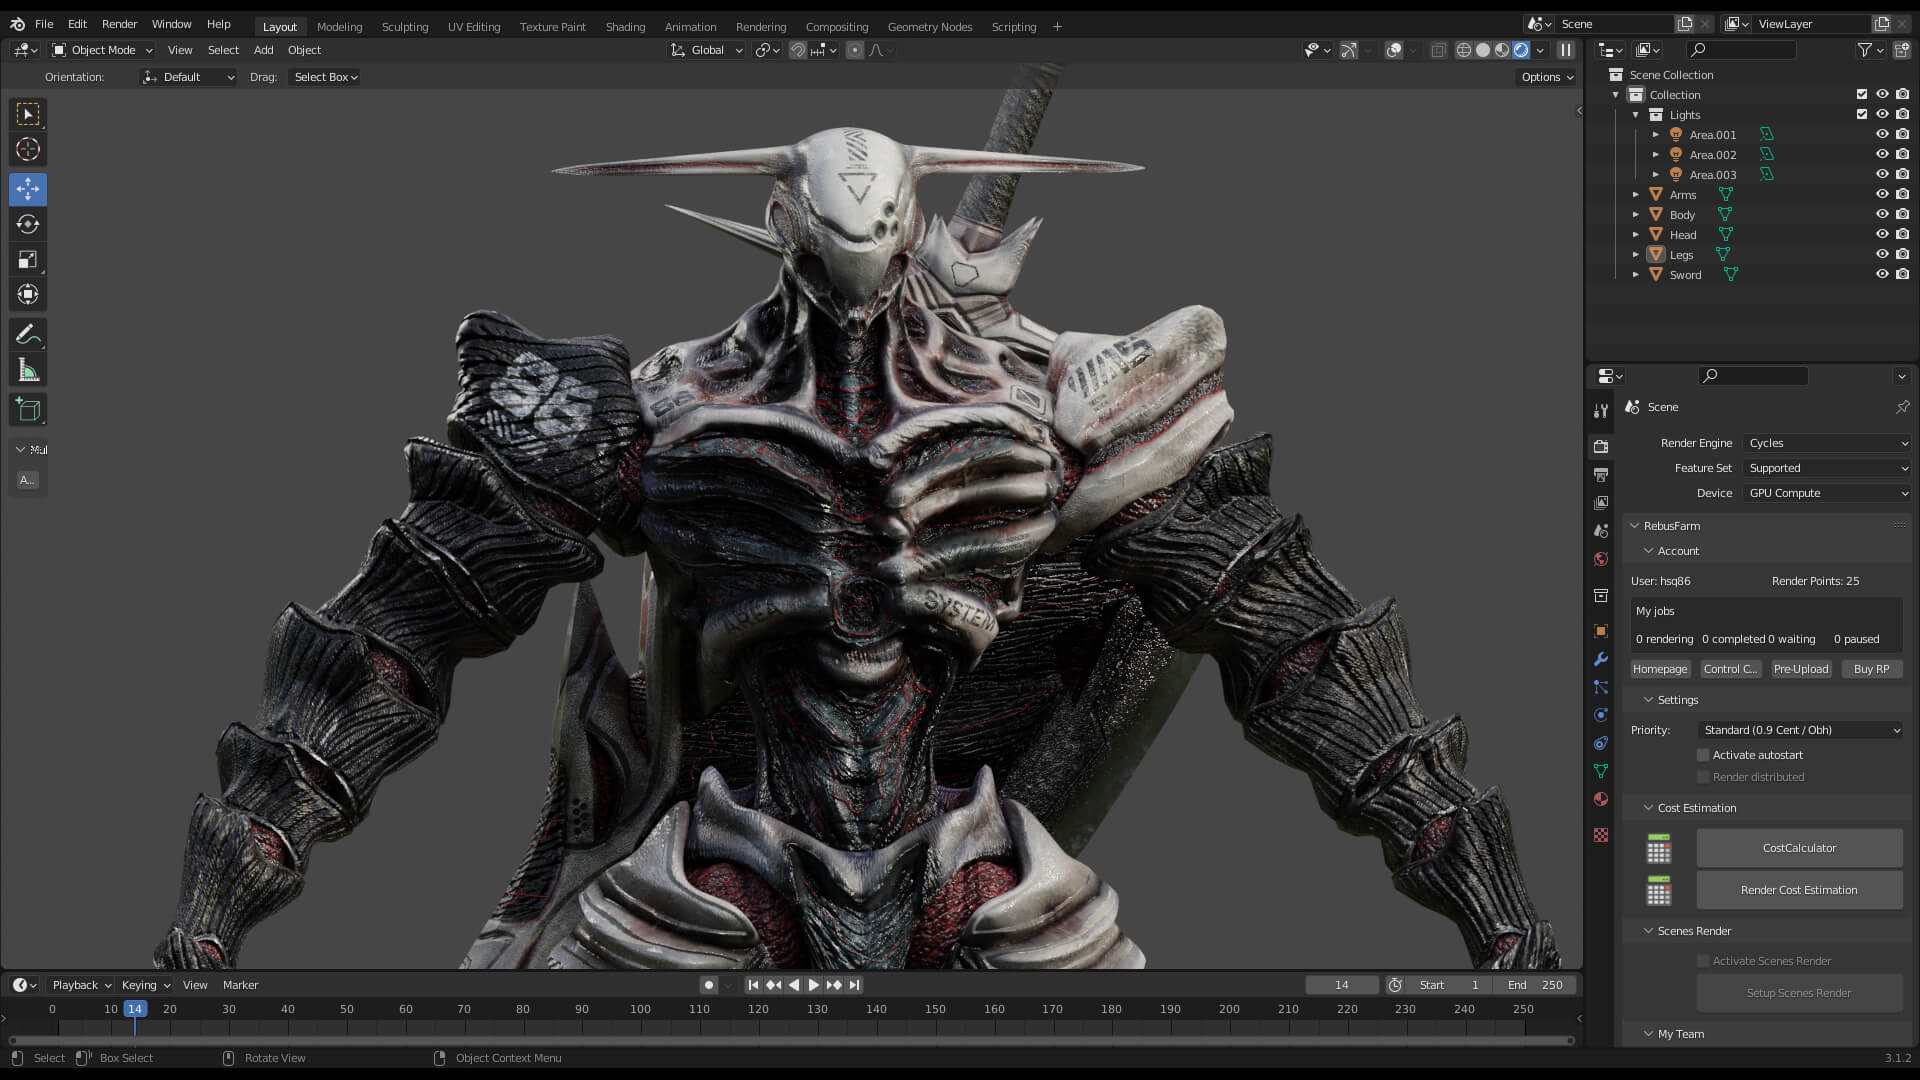Switch to the Geometry Nodes workspace

coord(930,27)
